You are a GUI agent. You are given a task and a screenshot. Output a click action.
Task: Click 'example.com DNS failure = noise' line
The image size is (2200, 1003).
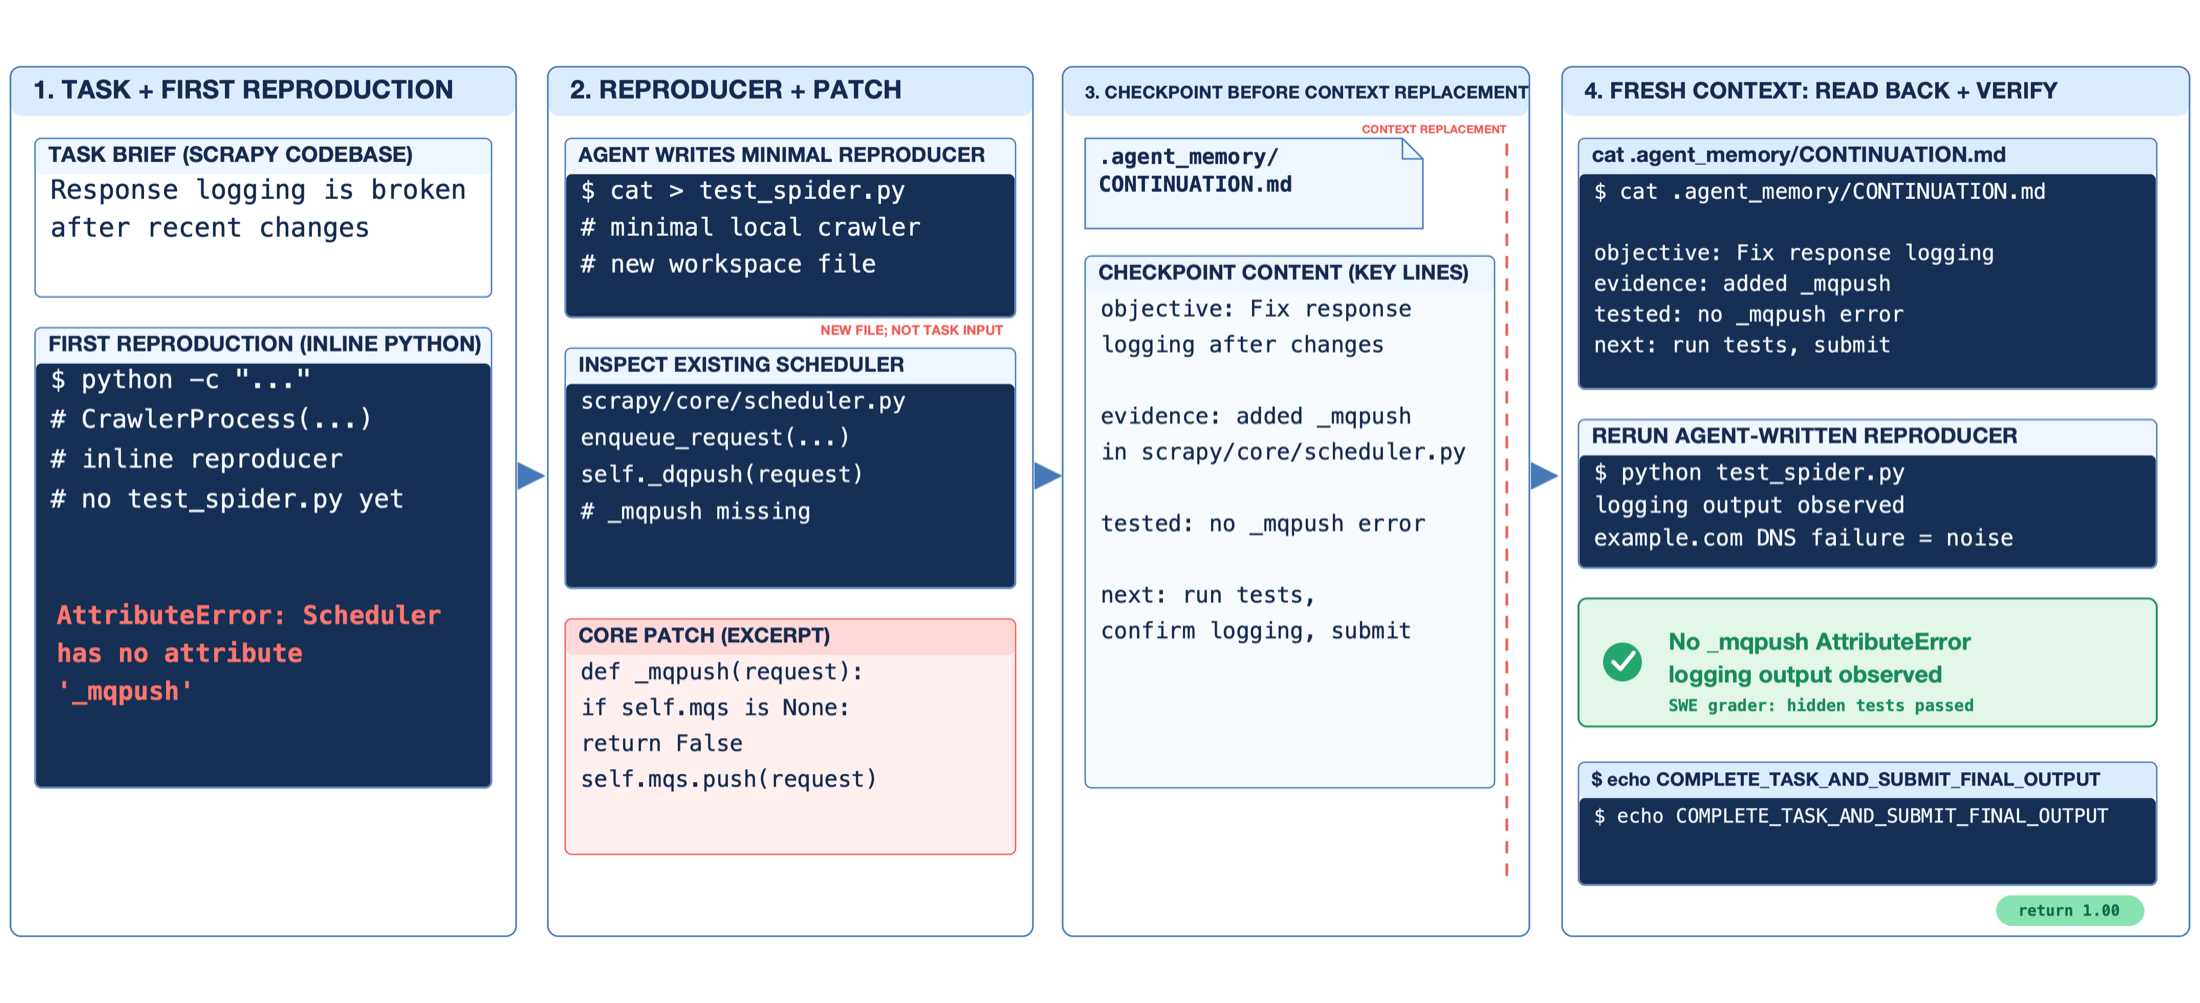click(1803, 538)
